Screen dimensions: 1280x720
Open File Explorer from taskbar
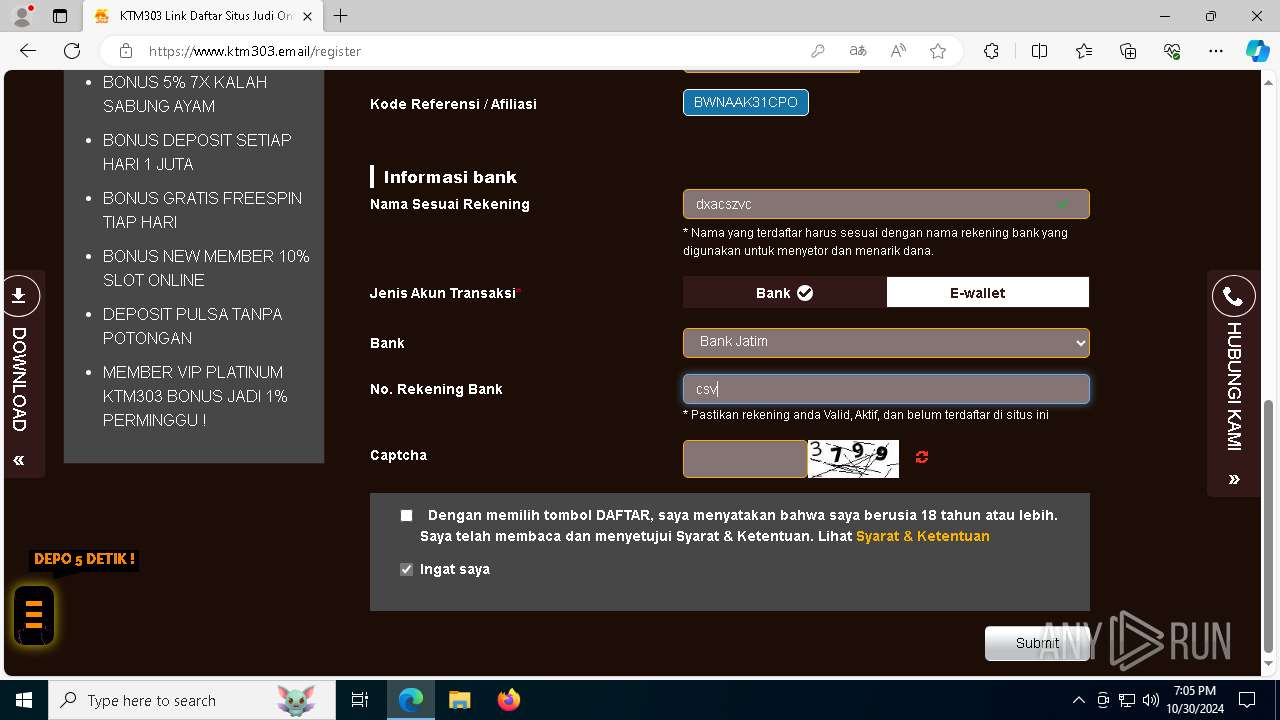(x=459, y=700)
